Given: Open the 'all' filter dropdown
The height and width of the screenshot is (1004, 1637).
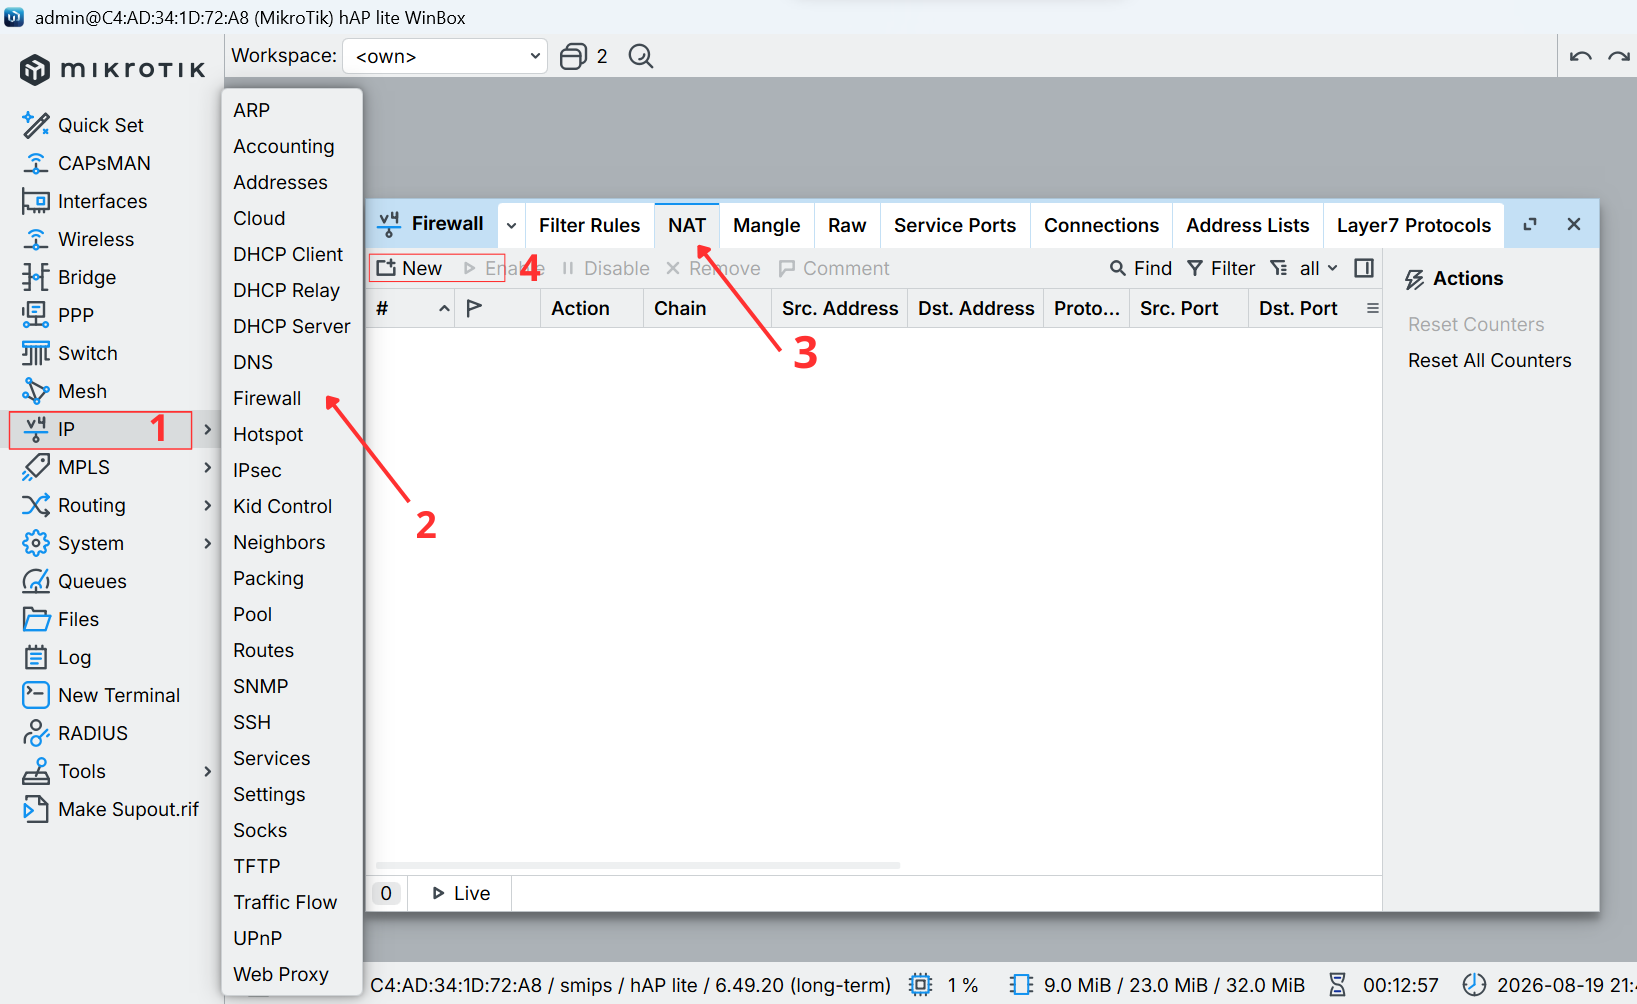Looking at the screenshot, I should (x=1318, y=268).
